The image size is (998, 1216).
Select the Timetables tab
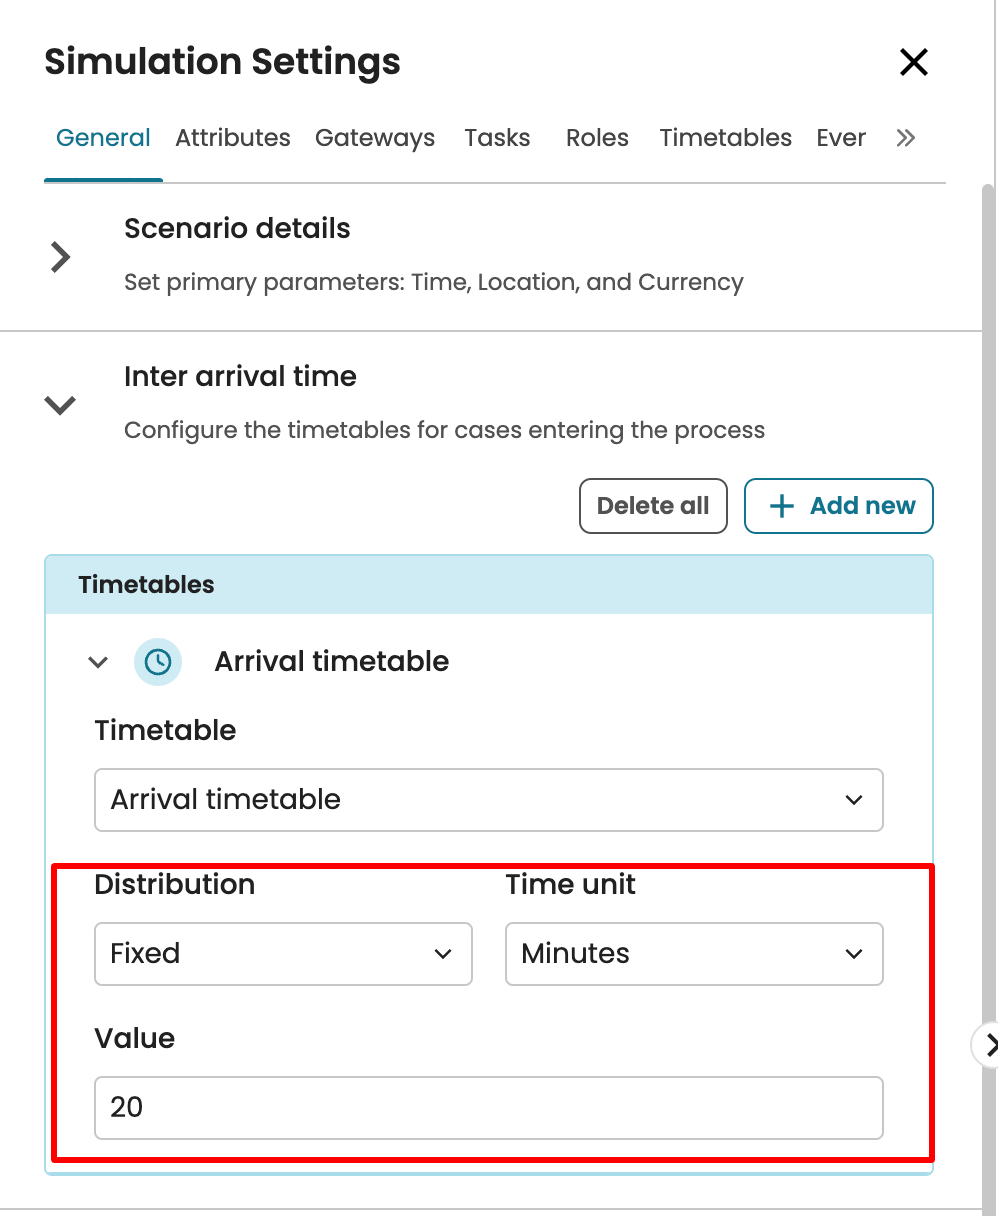(x=725, y=138)
